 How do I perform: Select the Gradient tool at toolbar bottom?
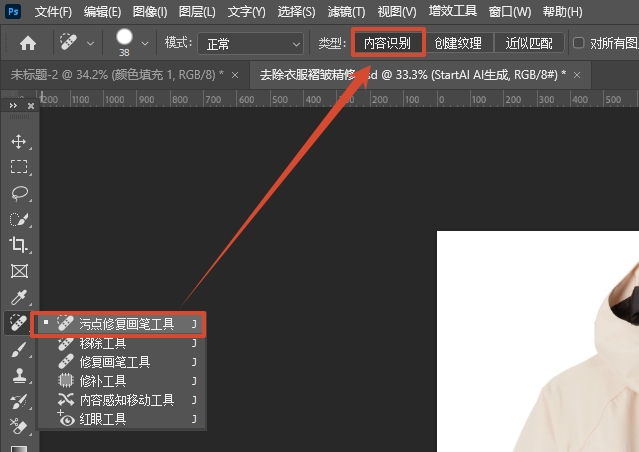coord(19,448)
